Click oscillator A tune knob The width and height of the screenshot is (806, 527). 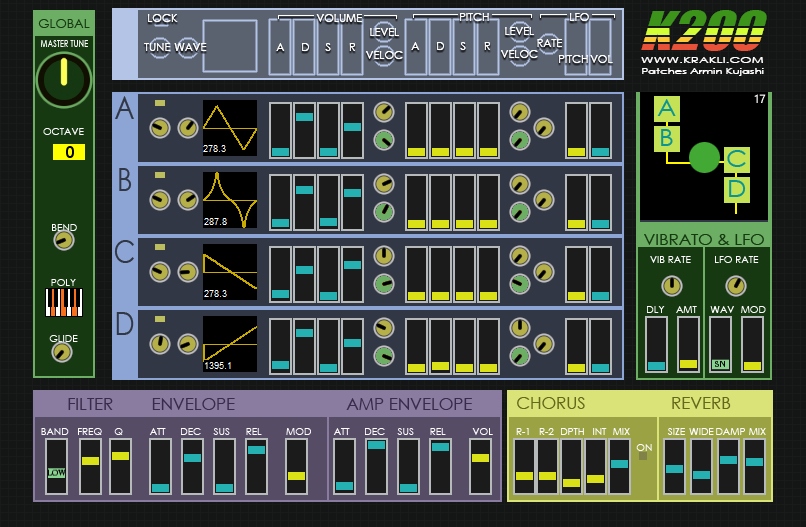coord(159,128)
